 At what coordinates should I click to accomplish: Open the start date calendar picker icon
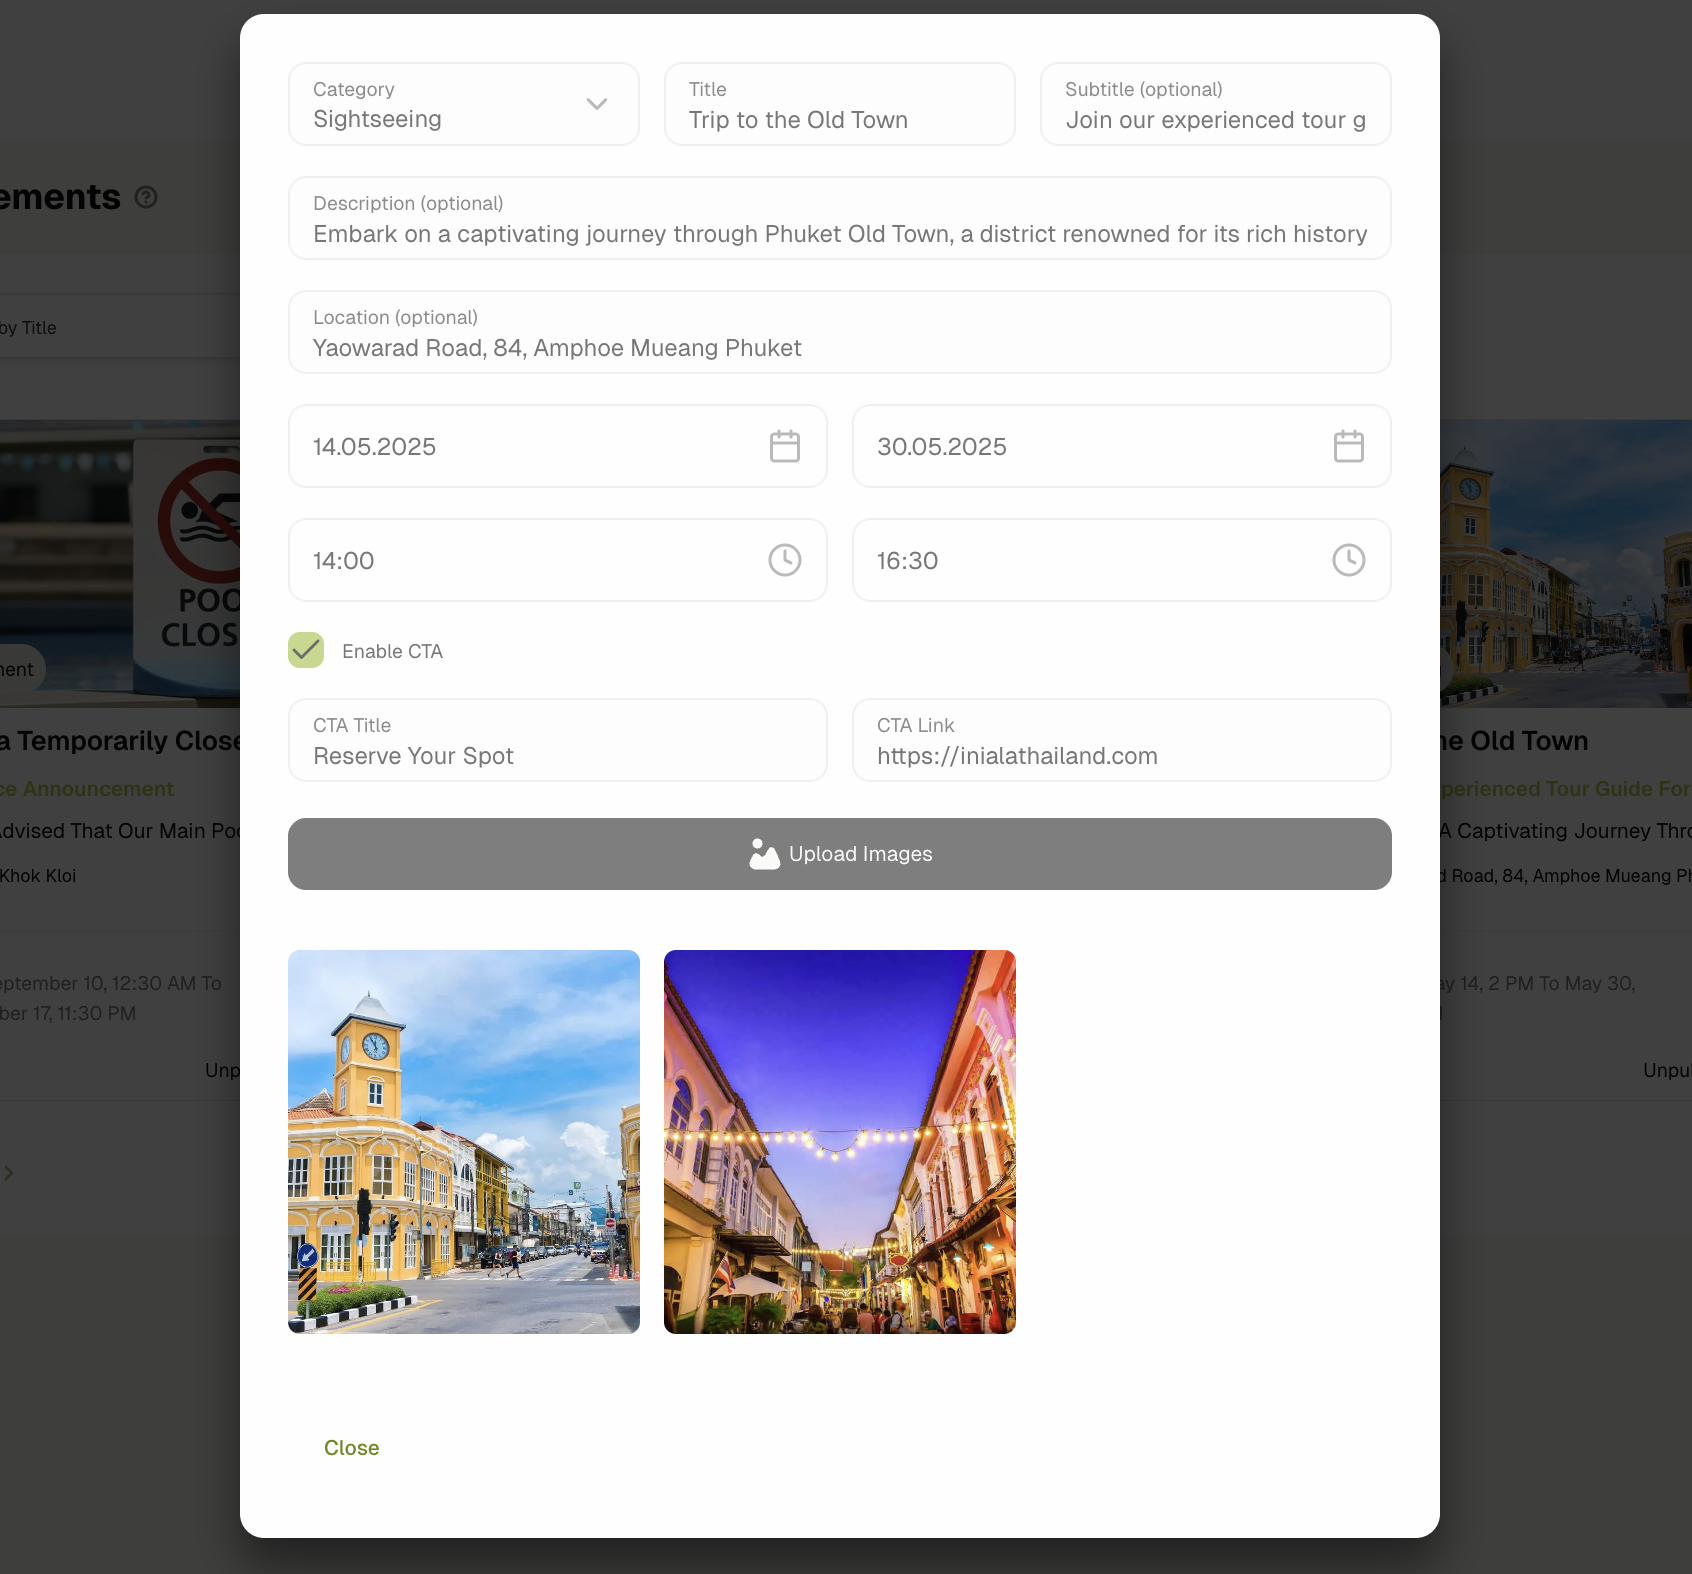tap(784, 446)
